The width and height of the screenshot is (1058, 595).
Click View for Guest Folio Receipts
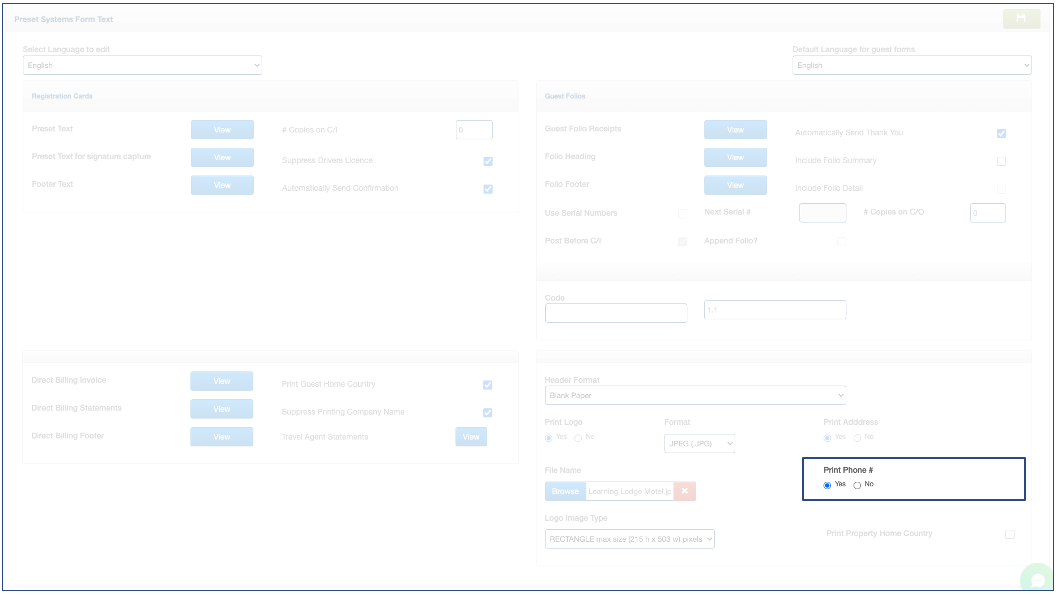coord(735,130)
